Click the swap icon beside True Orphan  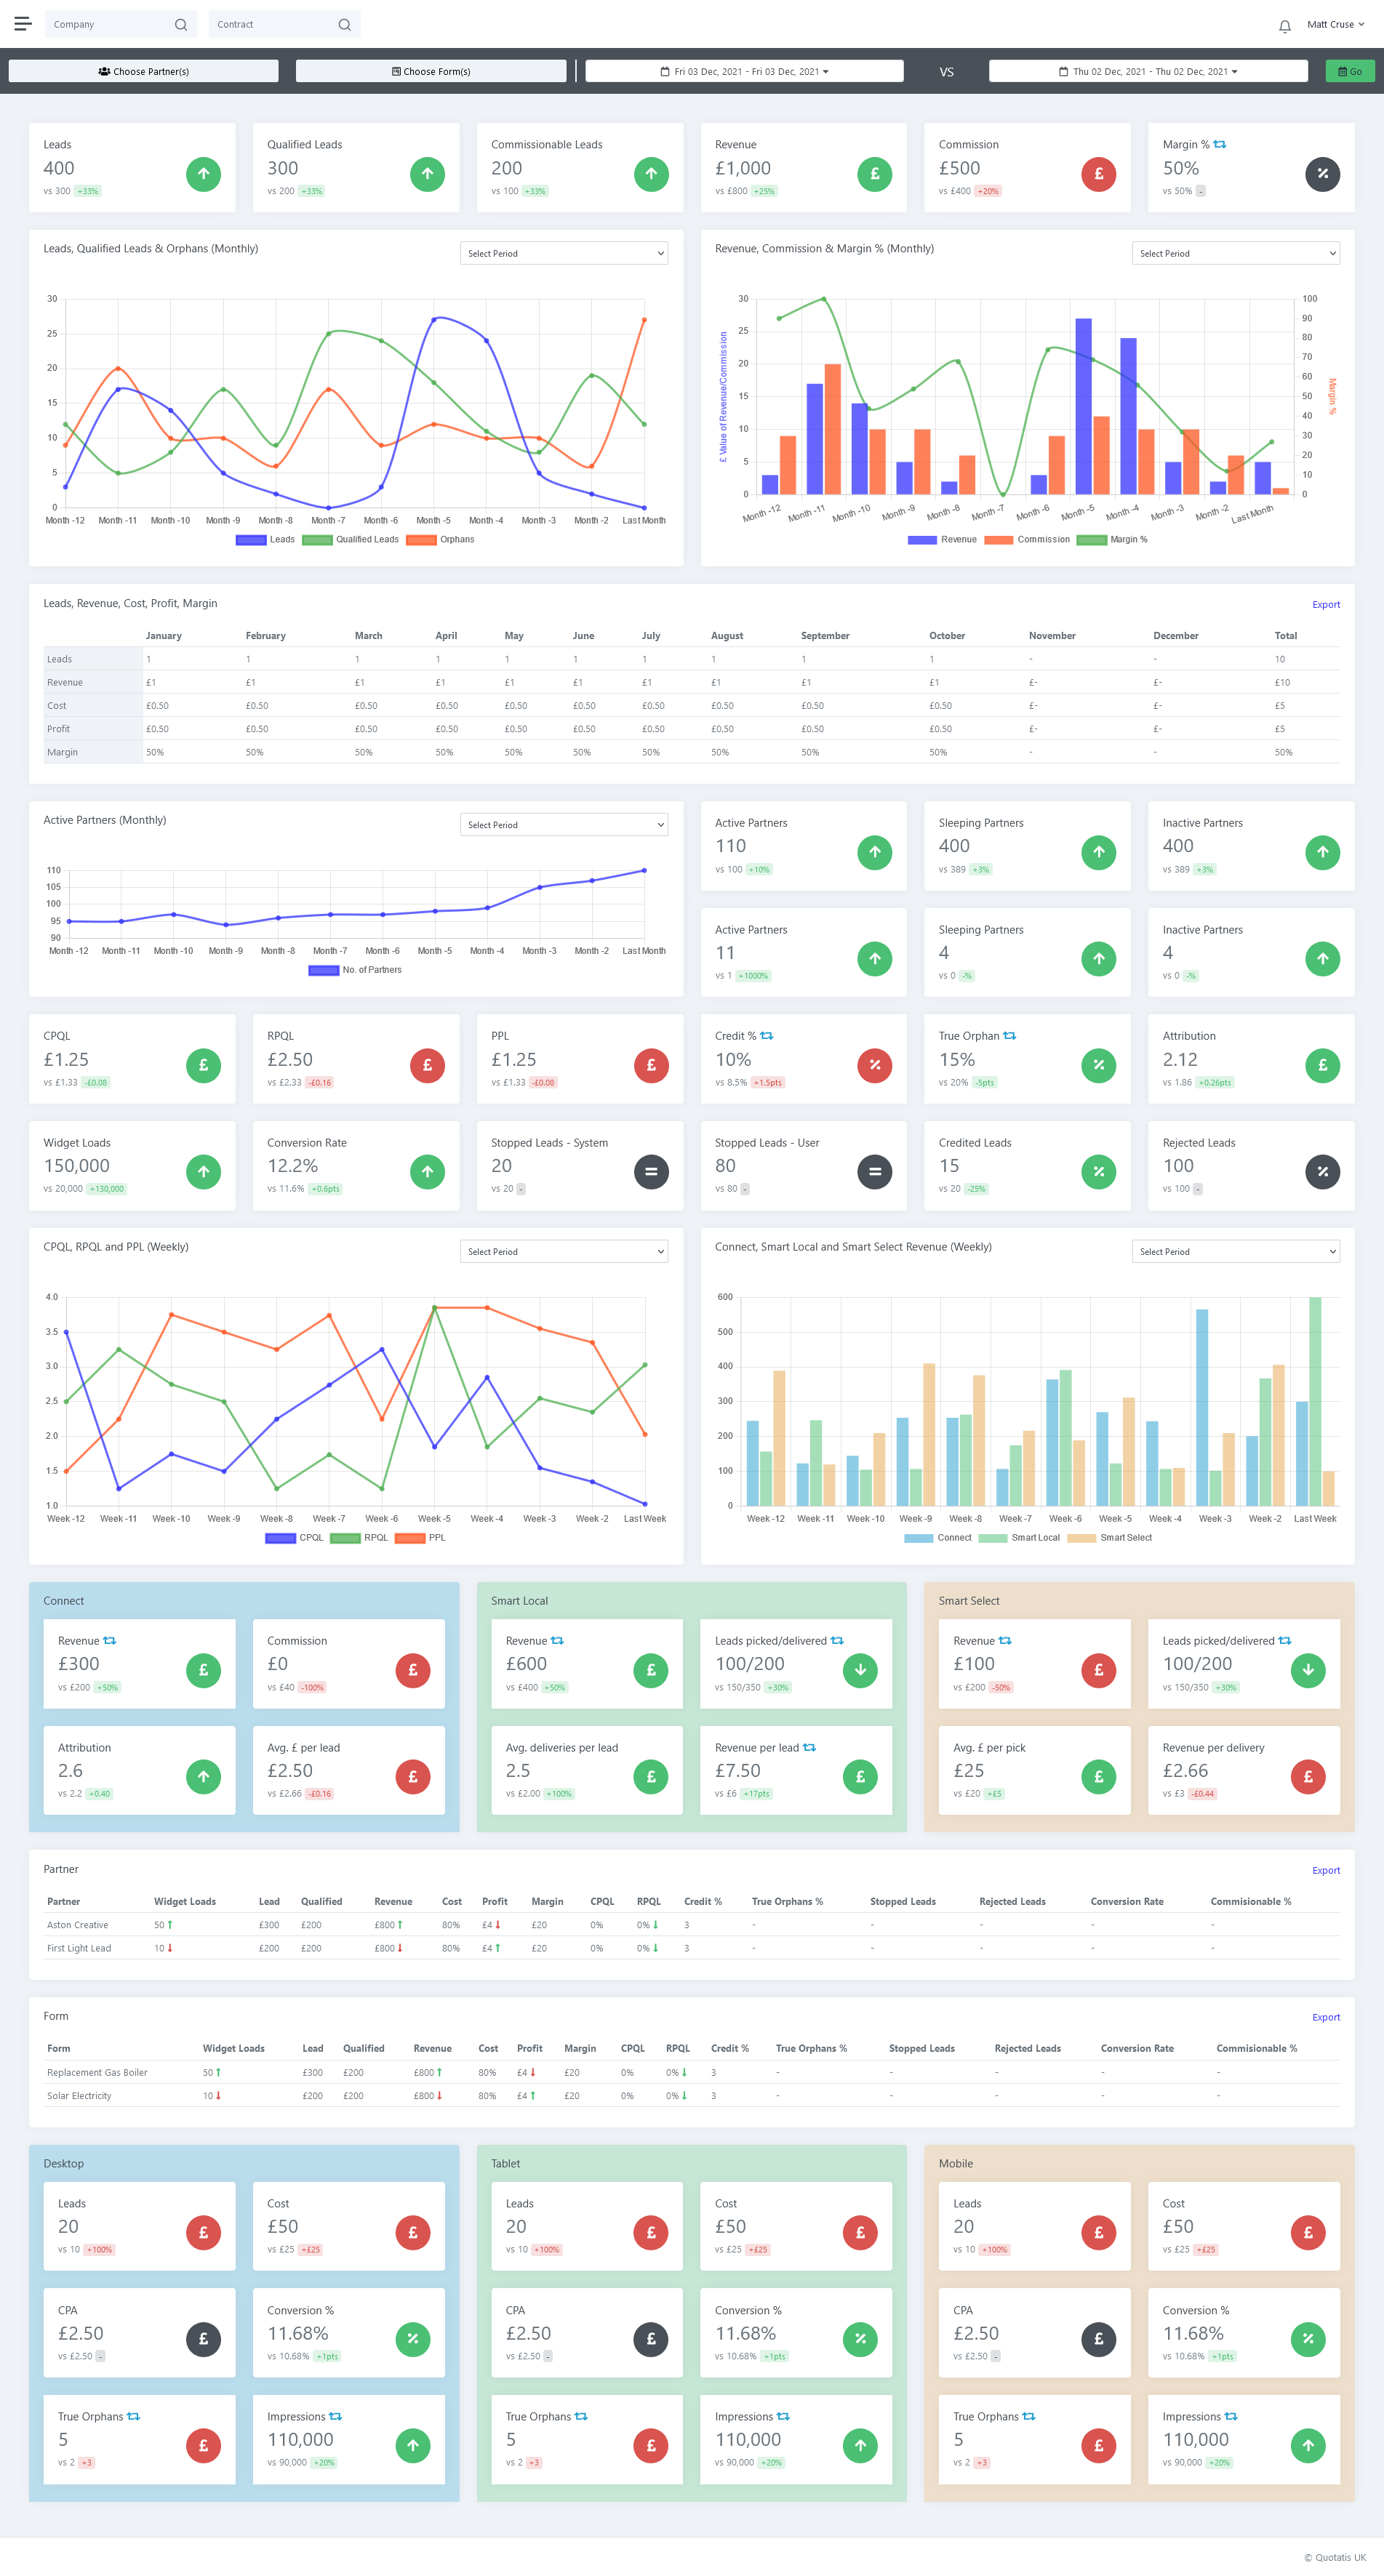pyautogui.click(x=1010, y=1036)
